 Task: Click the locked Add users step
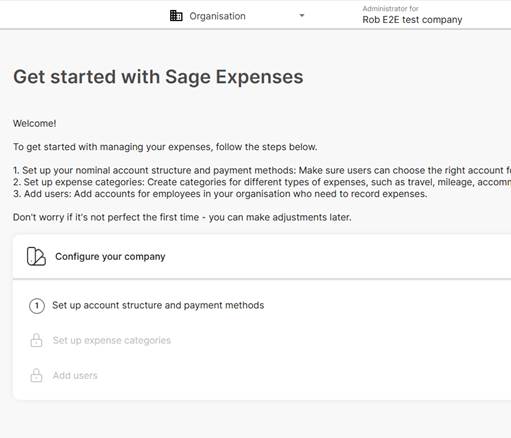click(x=75, y=376)
